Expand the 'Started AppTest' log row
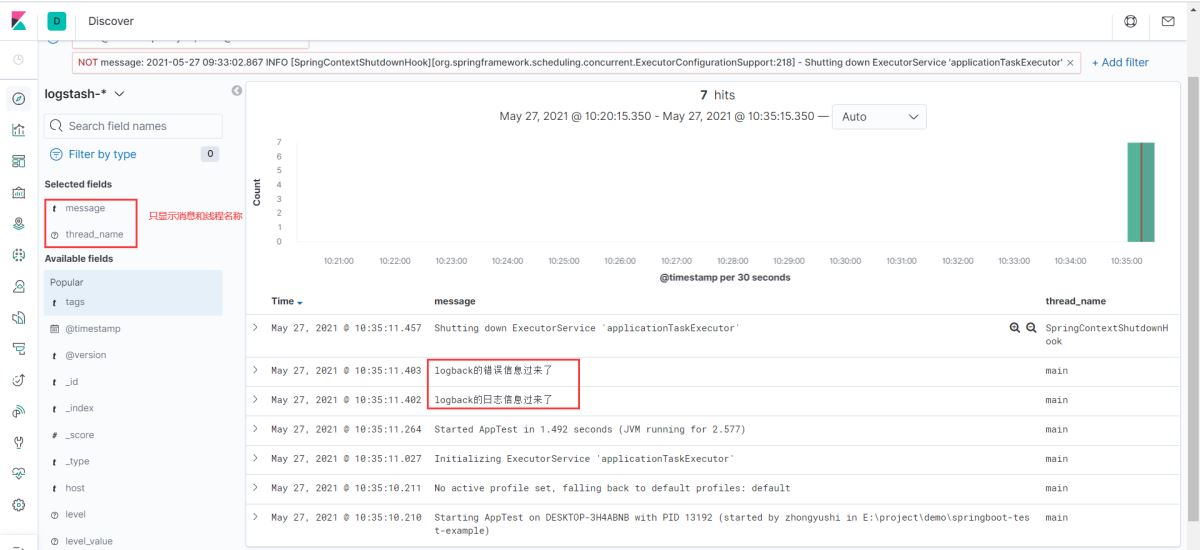 pos(255,429)
